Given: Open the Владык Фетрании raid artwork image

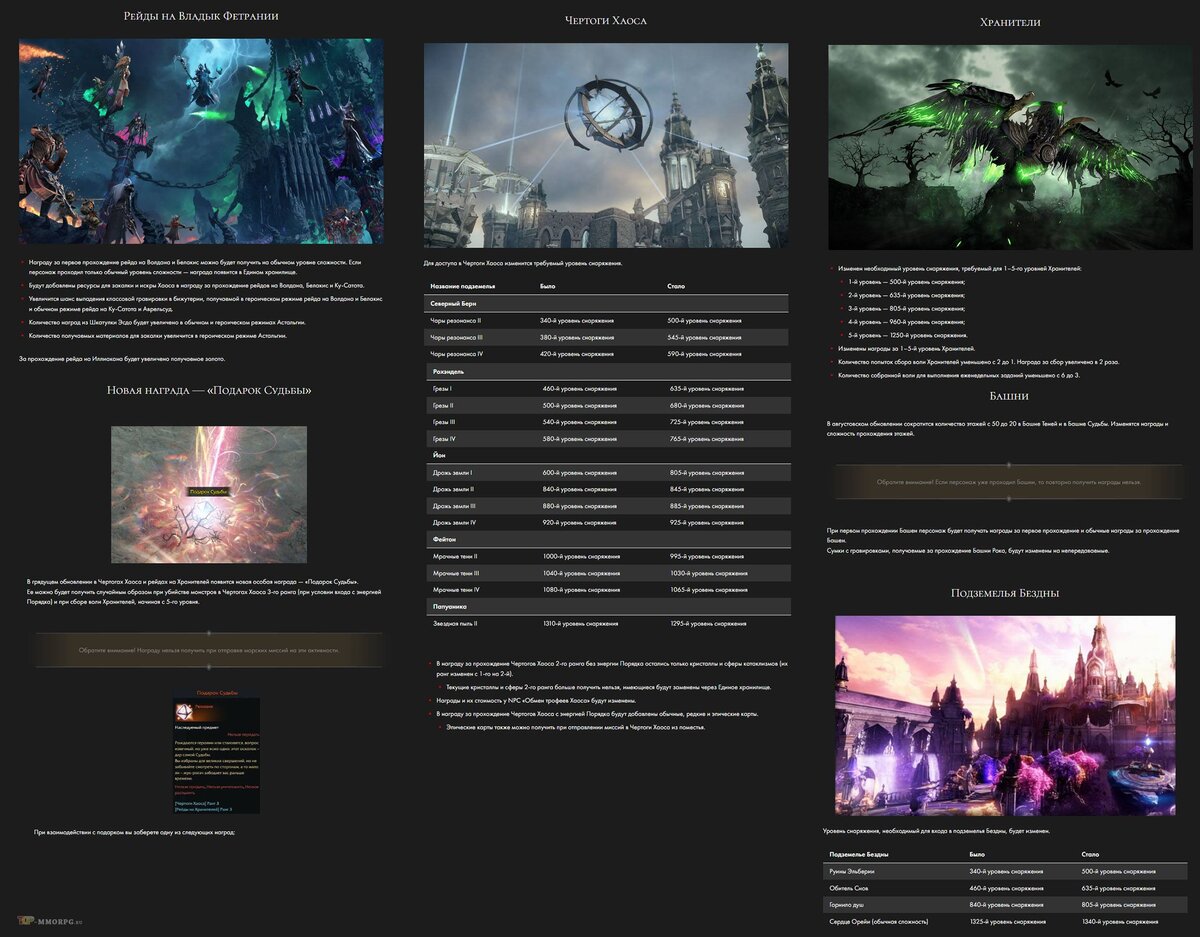Looking at the screenshot, I should pos(201,141).
